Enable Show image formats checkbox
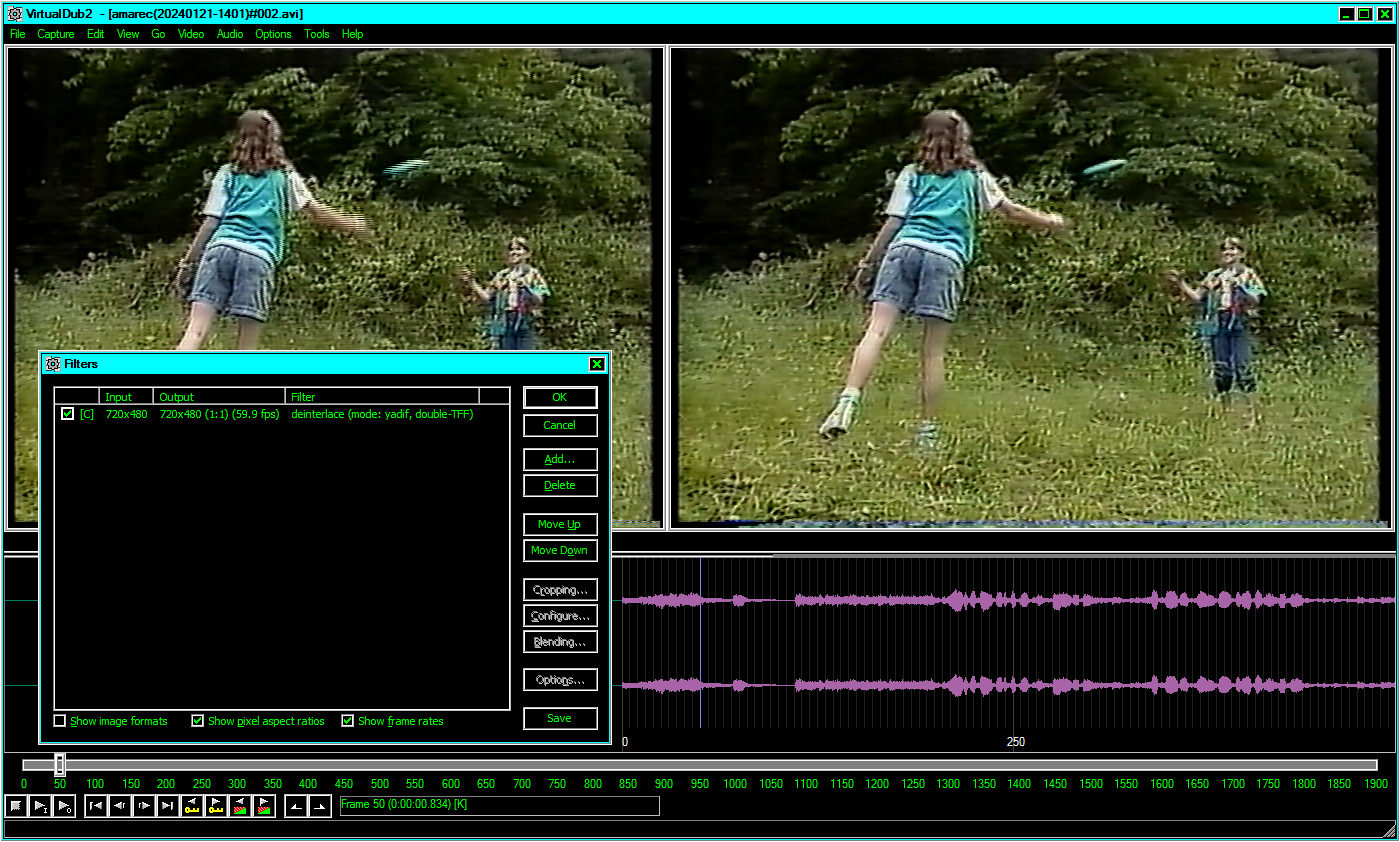 click(x=60, y=721)
